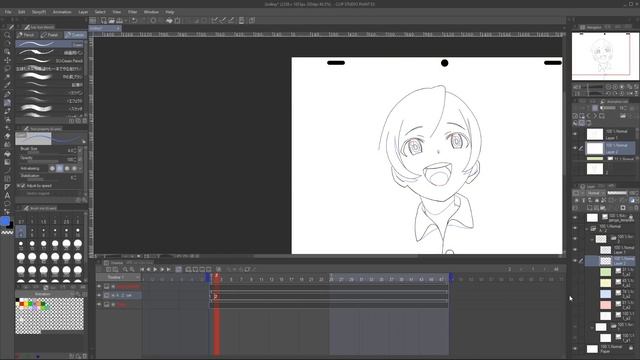Open the Window menu
The height and width of the screenshot is (360, 640).
(x=151, y=12)
